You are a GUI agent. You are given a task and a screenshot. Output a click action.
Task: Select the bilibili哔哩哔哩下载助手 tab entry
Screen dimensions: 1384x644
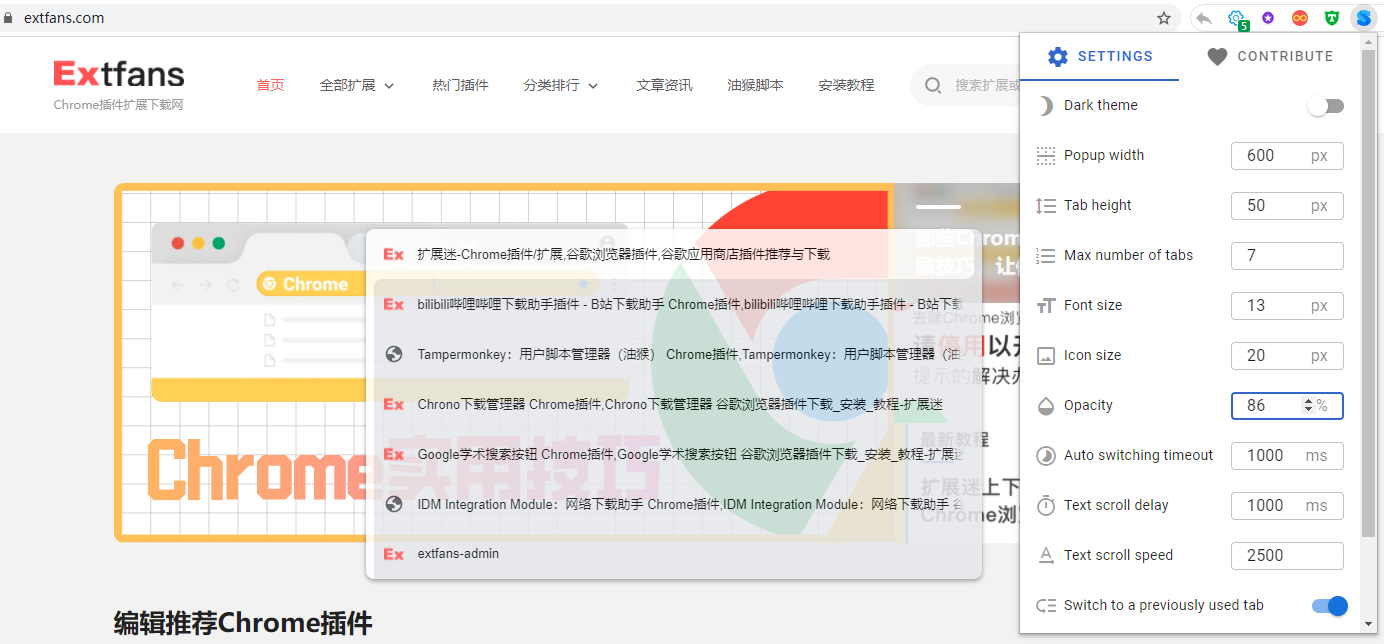(x=674, y=304)
